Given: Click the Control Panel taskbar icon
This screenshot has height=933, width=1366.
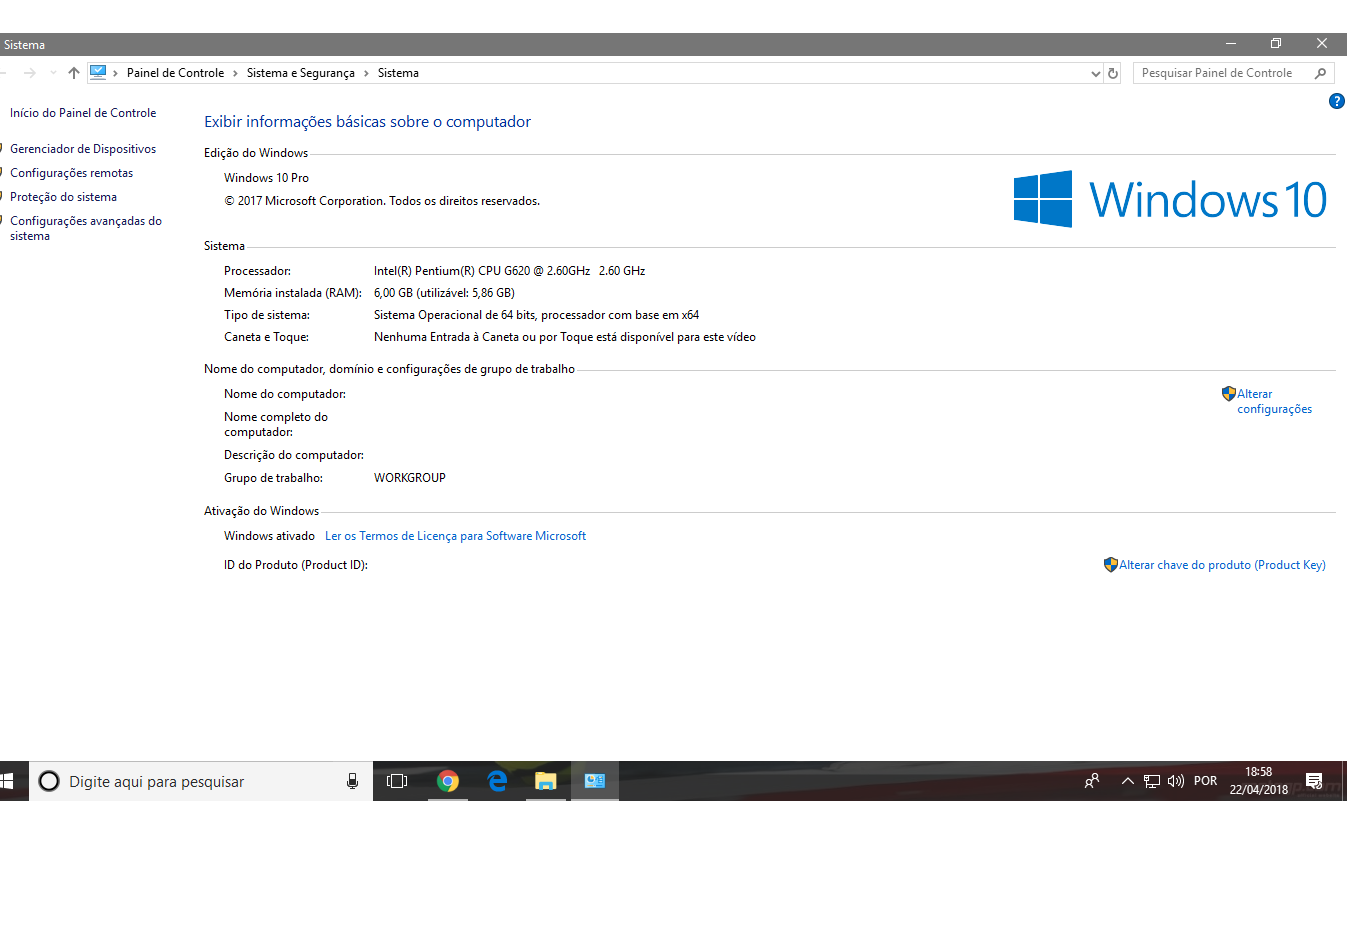Looking at the screenshot, I should [x=595, y=781].
